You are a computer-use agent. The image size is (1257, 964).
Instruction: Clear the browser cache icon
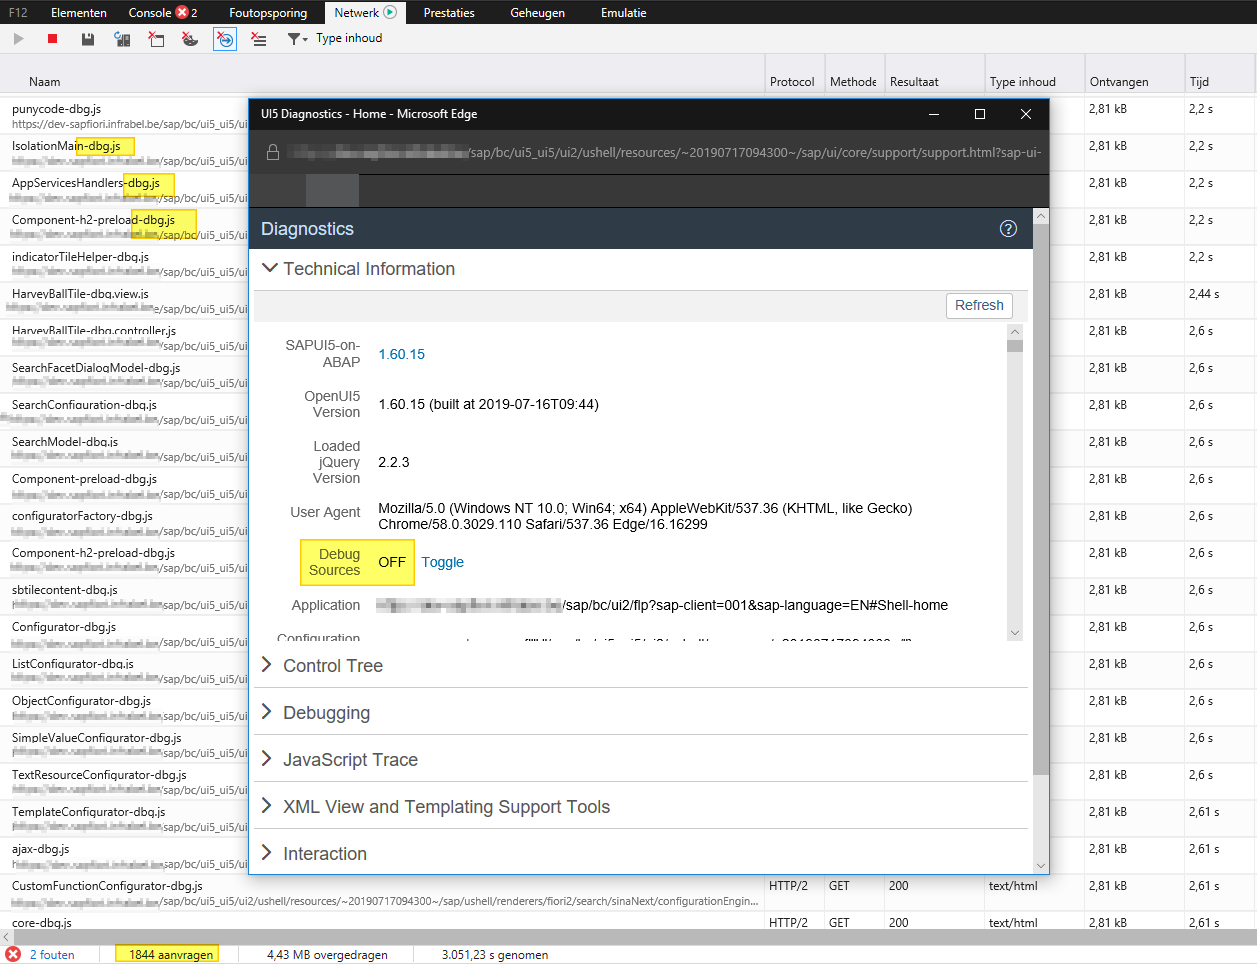156,39
